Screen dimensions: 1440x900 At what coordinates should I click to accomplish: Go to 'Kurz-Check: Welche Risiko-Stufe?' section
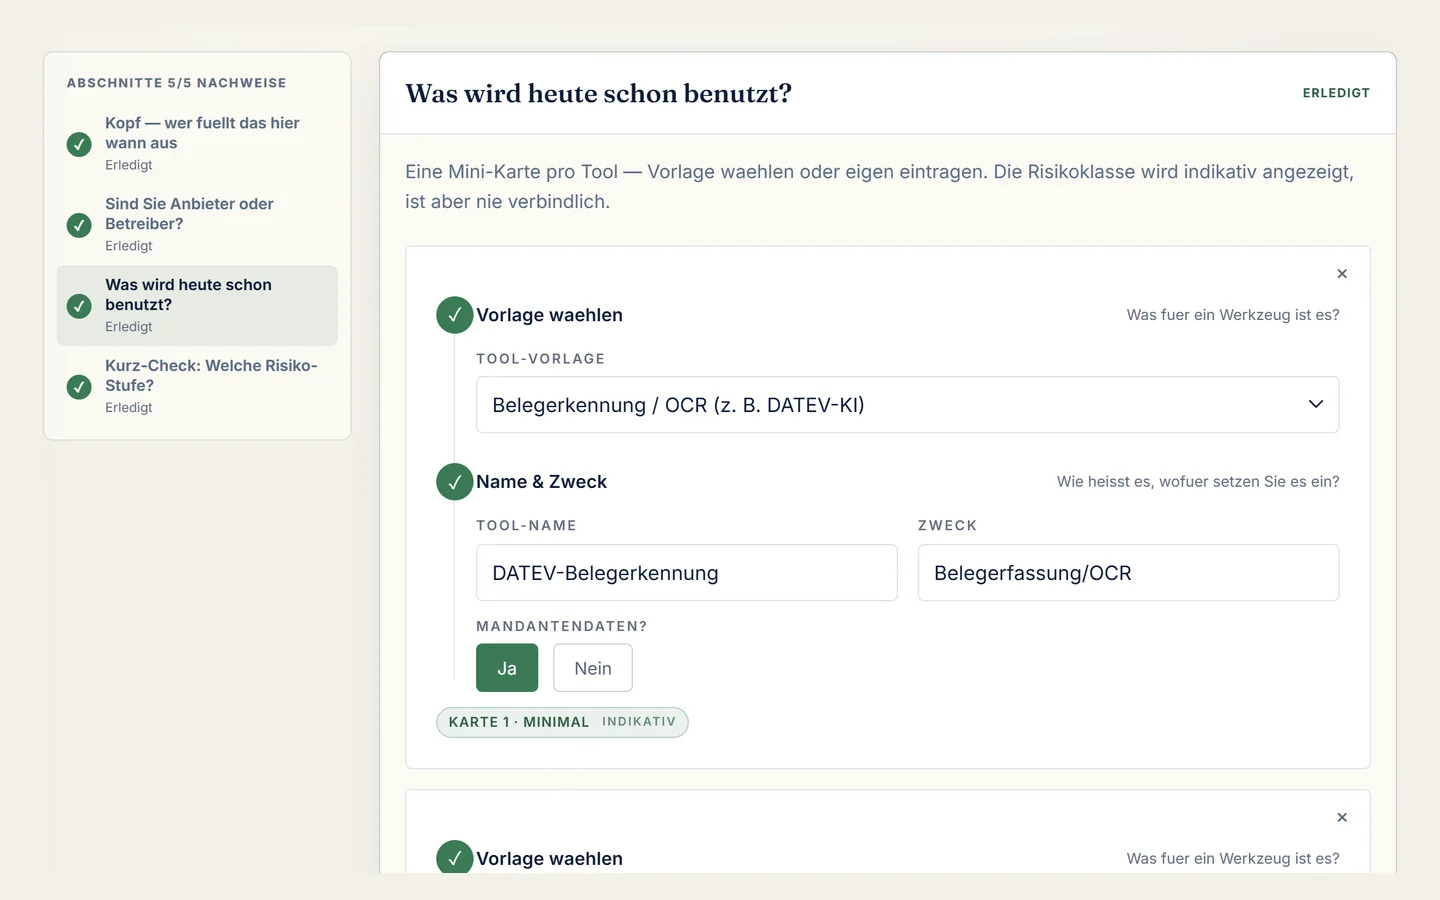tap(197, 387)
